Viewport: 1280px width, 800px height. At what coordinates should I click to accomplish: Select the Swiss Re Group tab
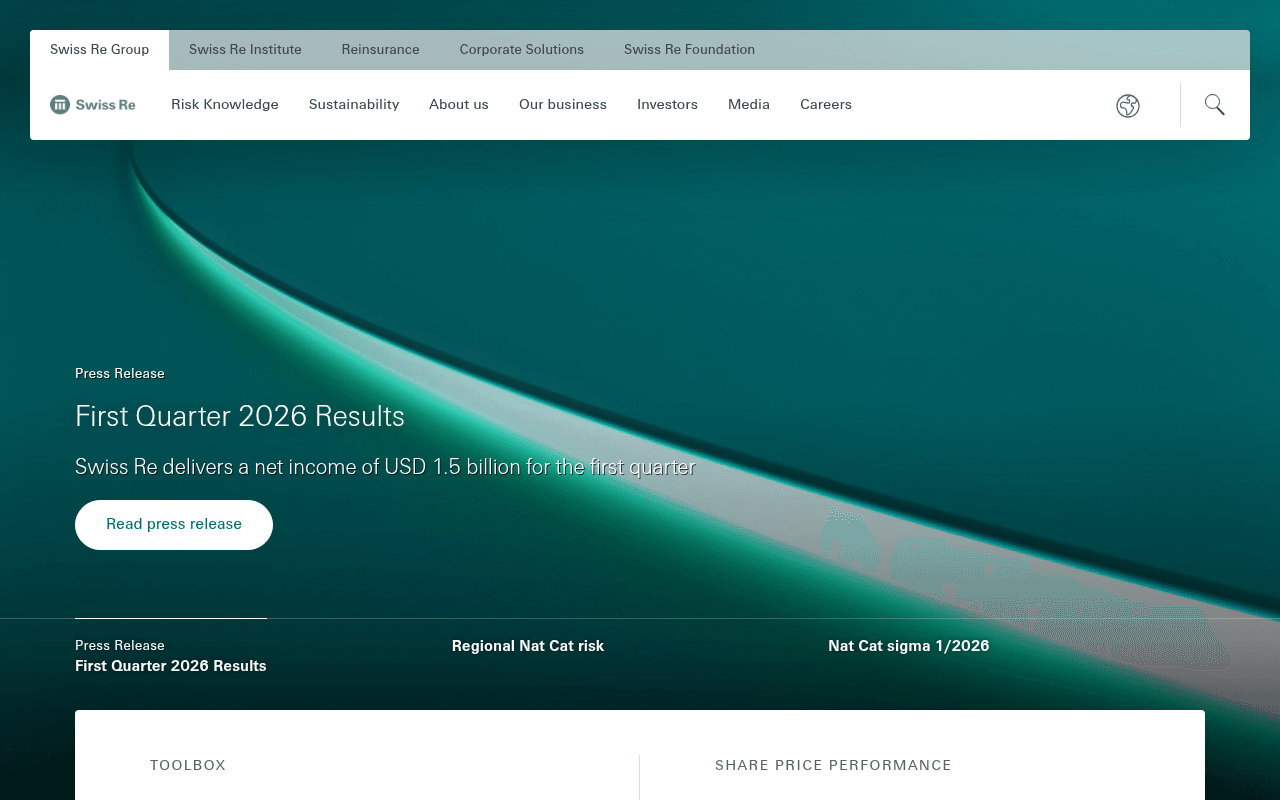tap(100, 50)
